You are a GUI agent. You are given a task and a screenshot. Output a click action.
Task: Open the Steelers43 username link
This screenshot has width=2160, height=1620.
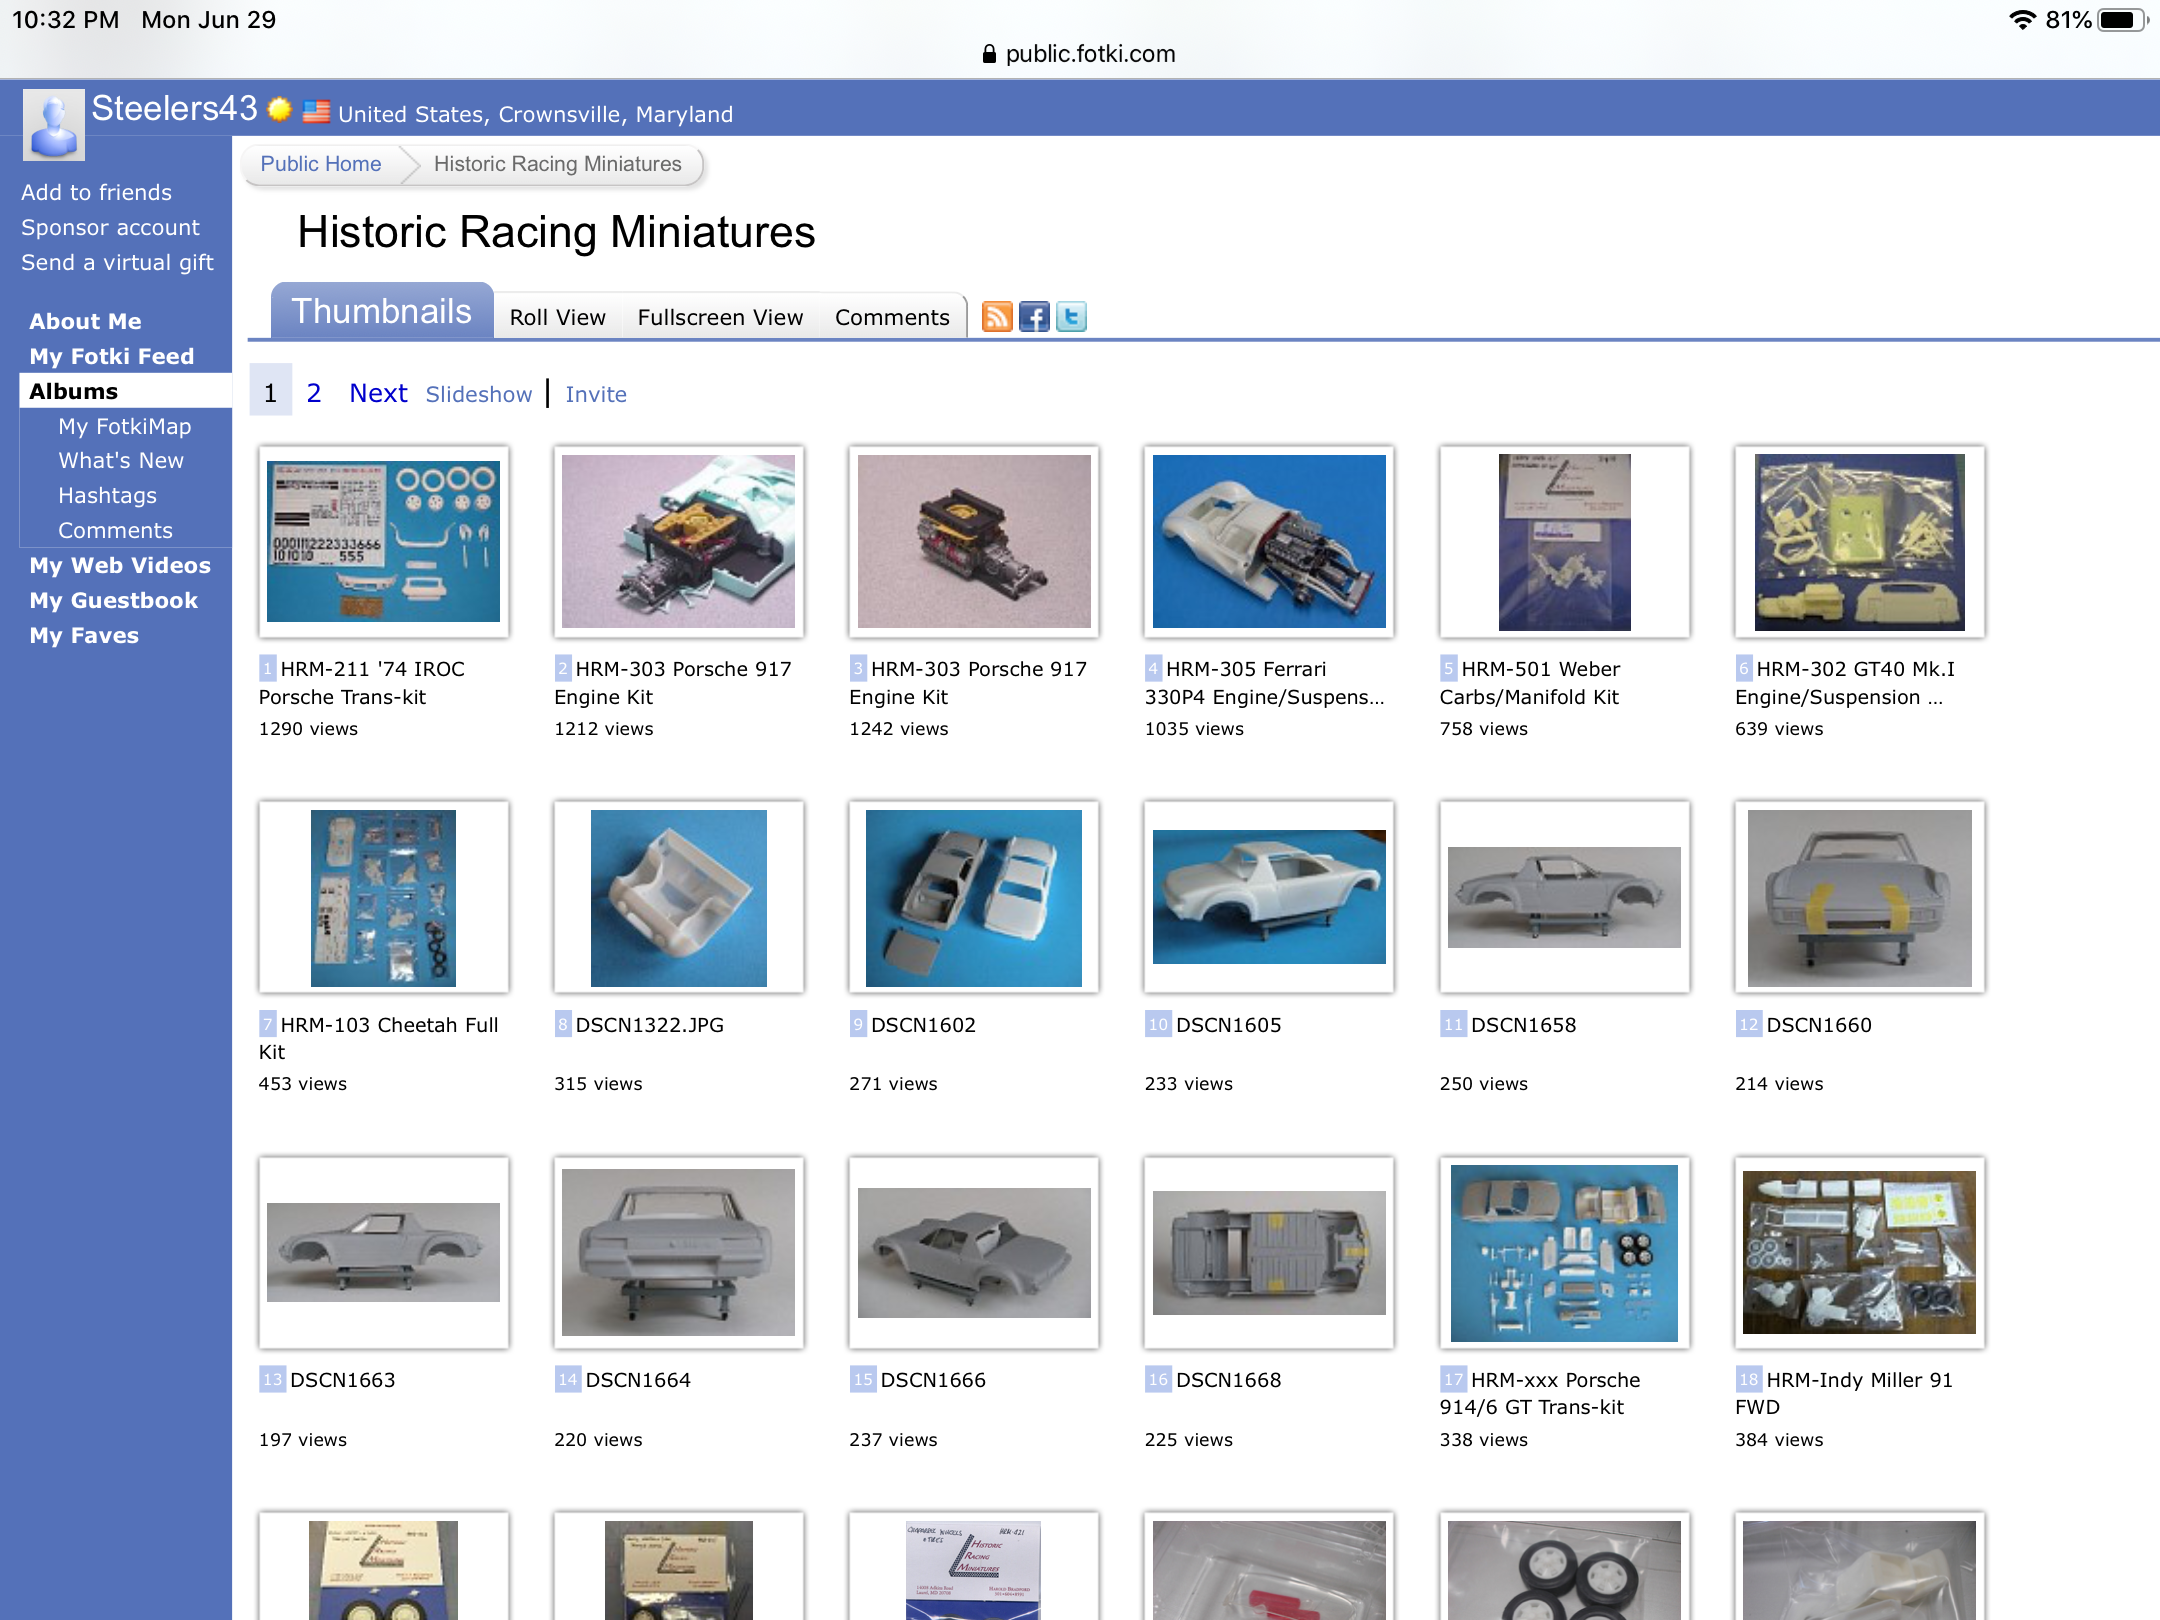(x=175, y=108)
